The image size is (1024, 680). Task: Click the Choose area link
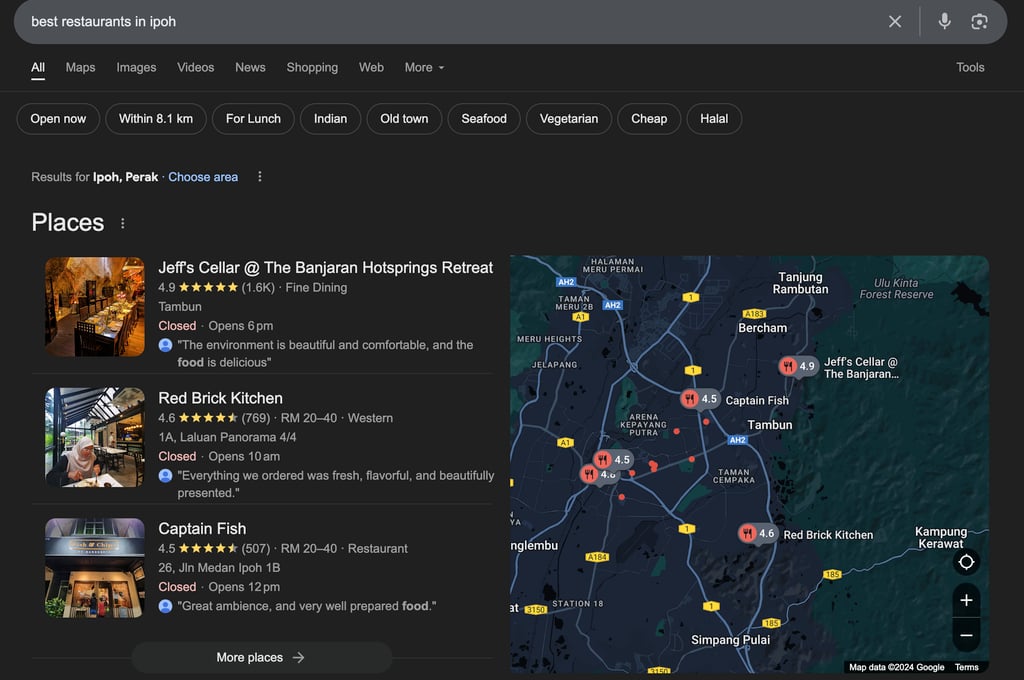tap(203, 177)
